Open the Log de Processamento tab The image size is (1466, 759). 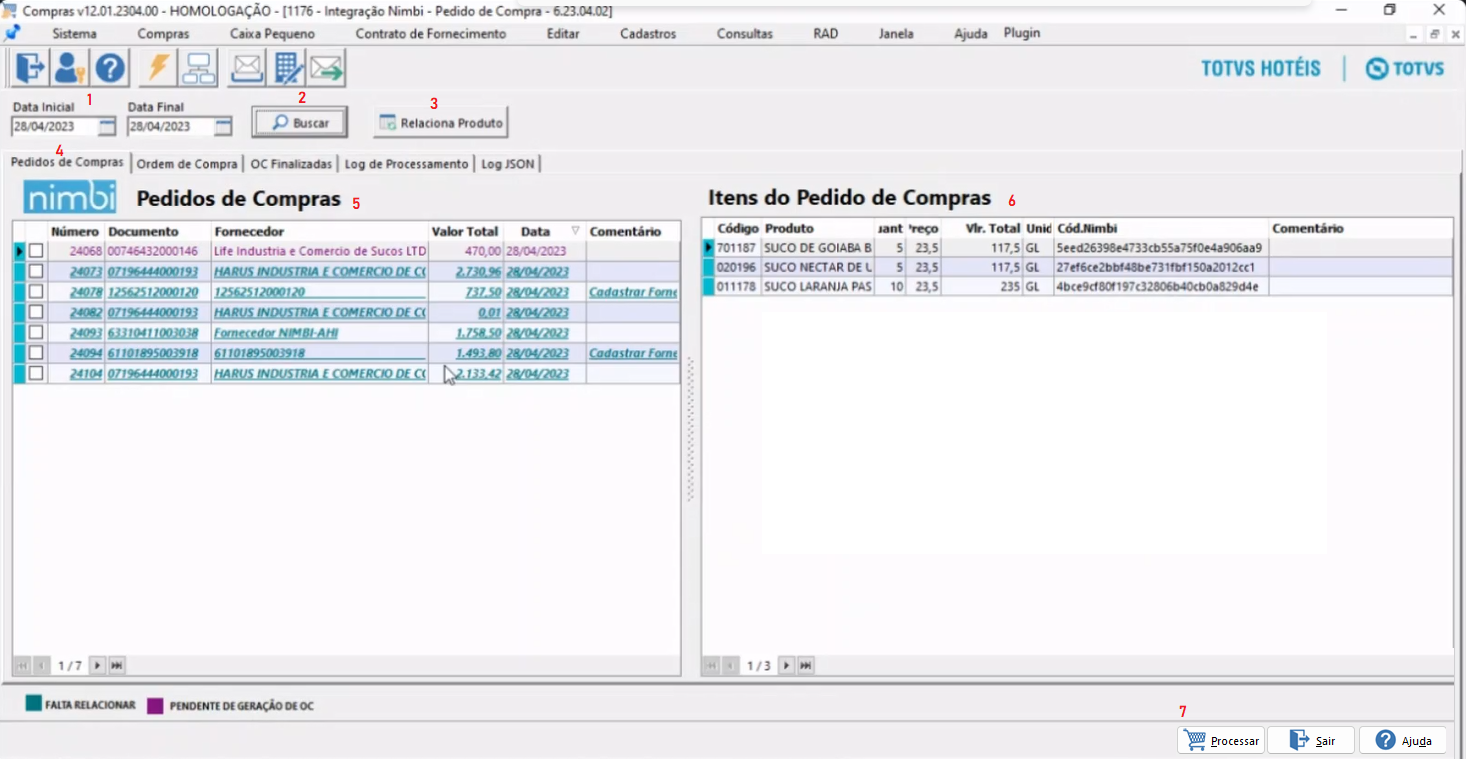pos(407,164)
